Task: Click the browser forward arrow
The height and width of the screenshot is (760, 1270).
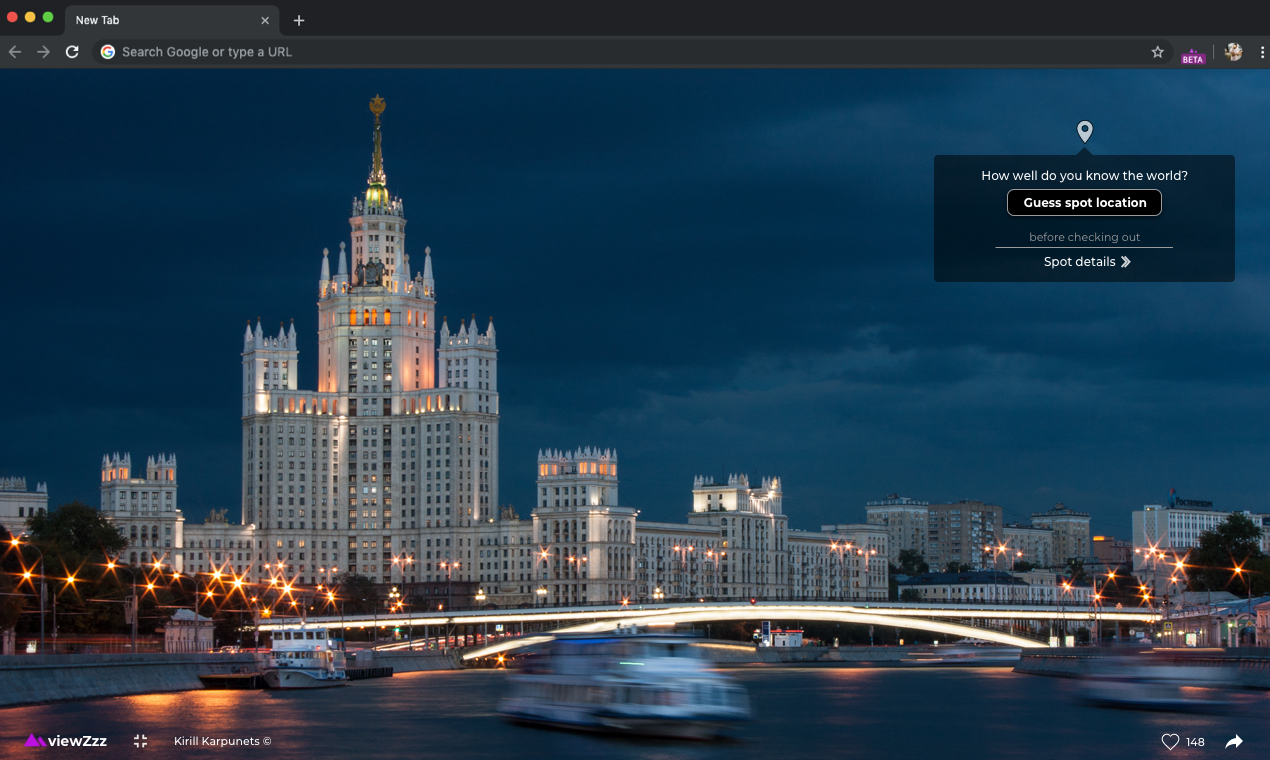Action: (43, 52)
